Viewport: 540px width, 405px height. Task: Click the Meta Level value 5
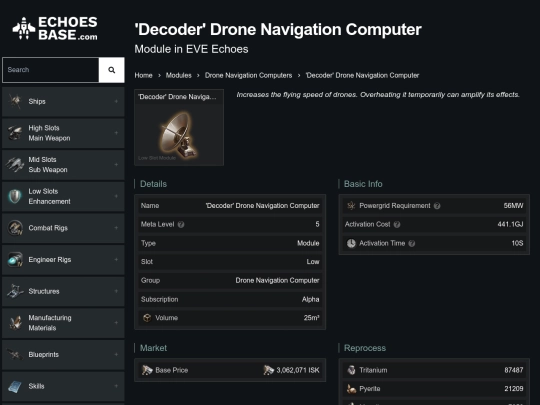[317, 225]
